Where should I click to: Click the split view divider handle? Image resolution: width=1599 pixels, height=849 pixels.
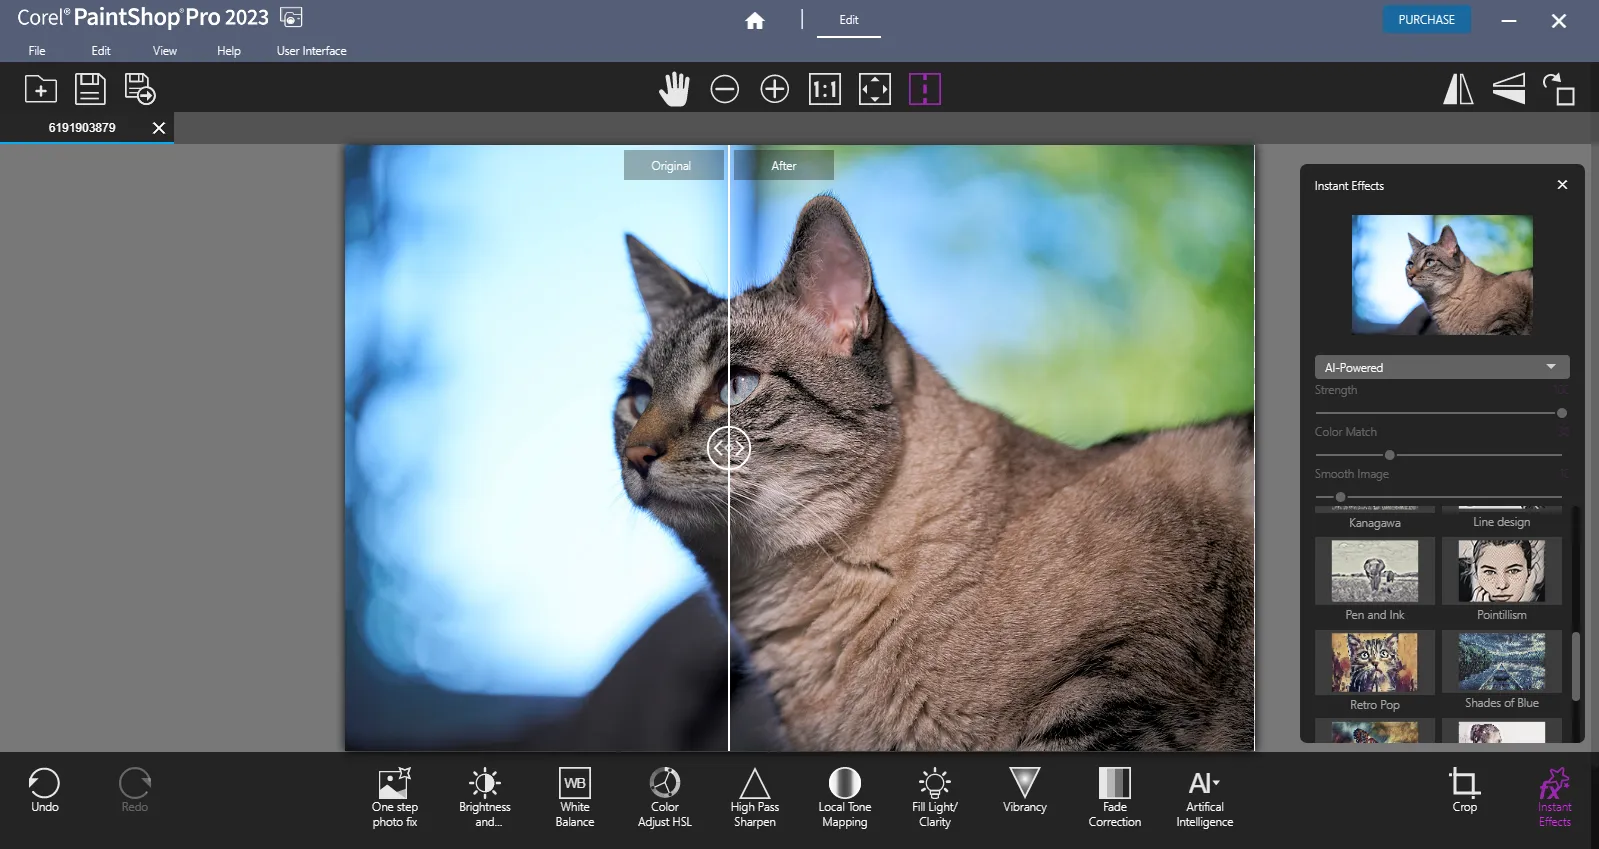[x=729, y=448]
